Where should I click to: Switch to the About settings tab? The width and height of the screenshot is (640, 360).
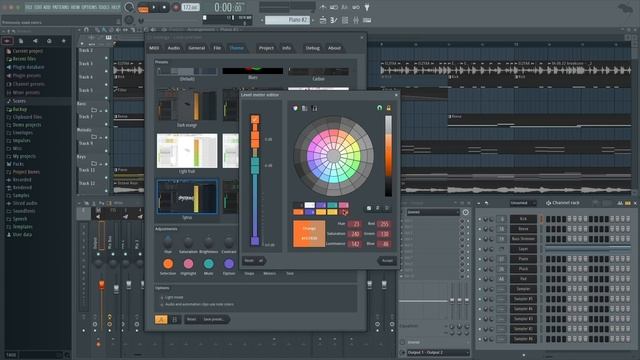334,48
